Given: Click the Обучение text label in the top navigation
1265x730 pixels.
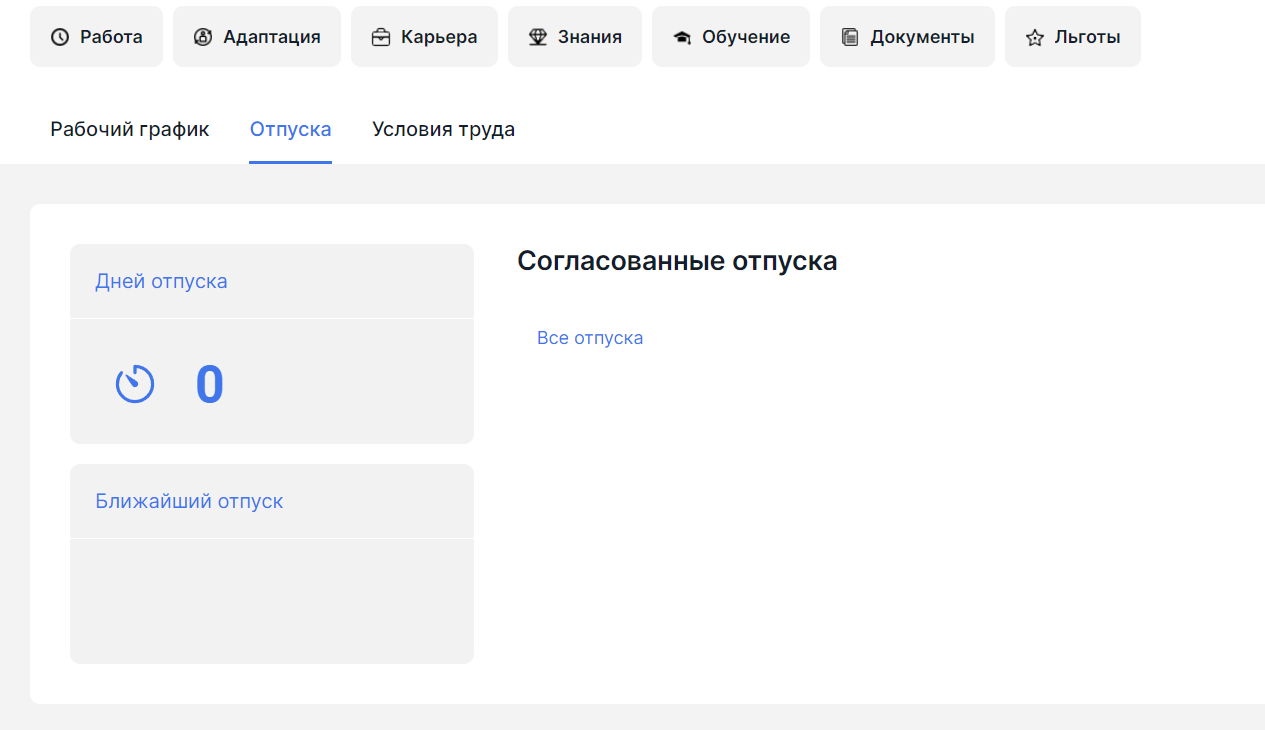Looking at the screenshot, I should (746, 37).
